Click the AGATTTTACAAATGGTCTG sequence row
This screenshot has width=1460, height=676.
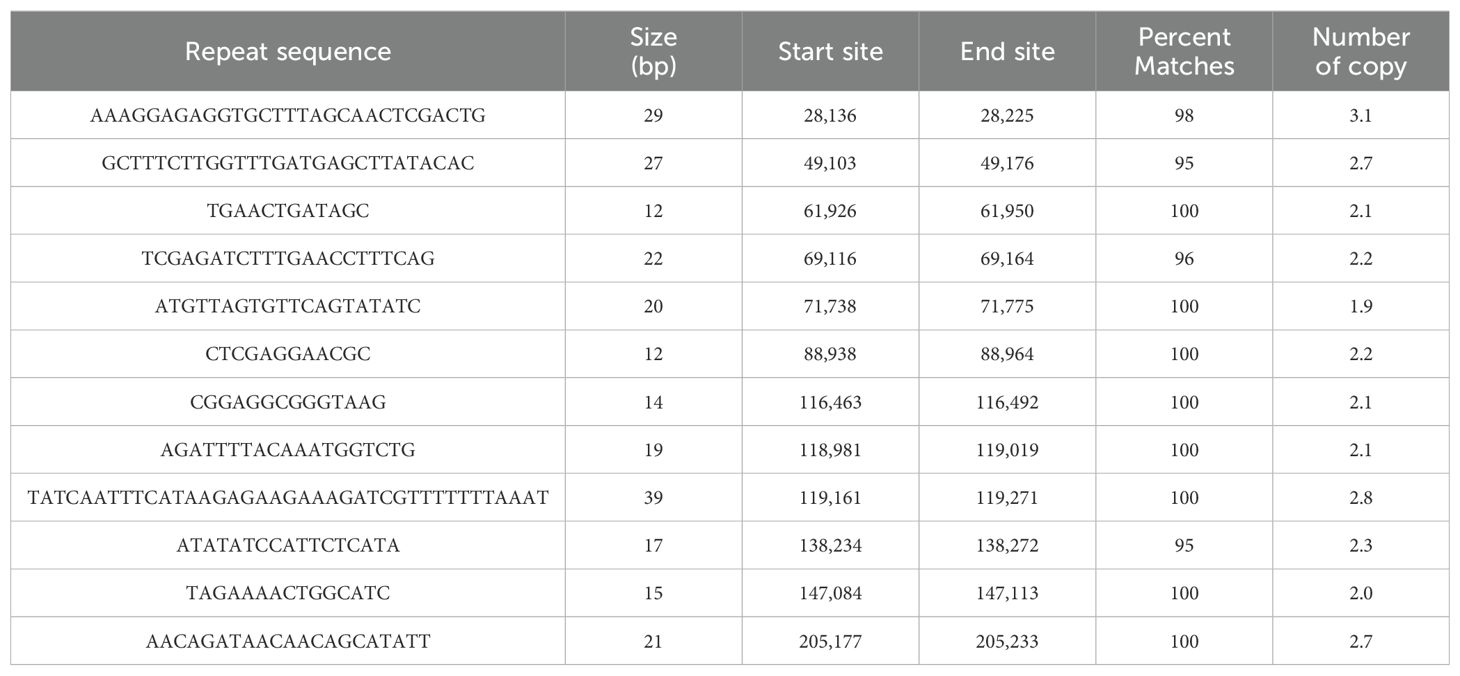pyautogui.click(x=730, y=450)
